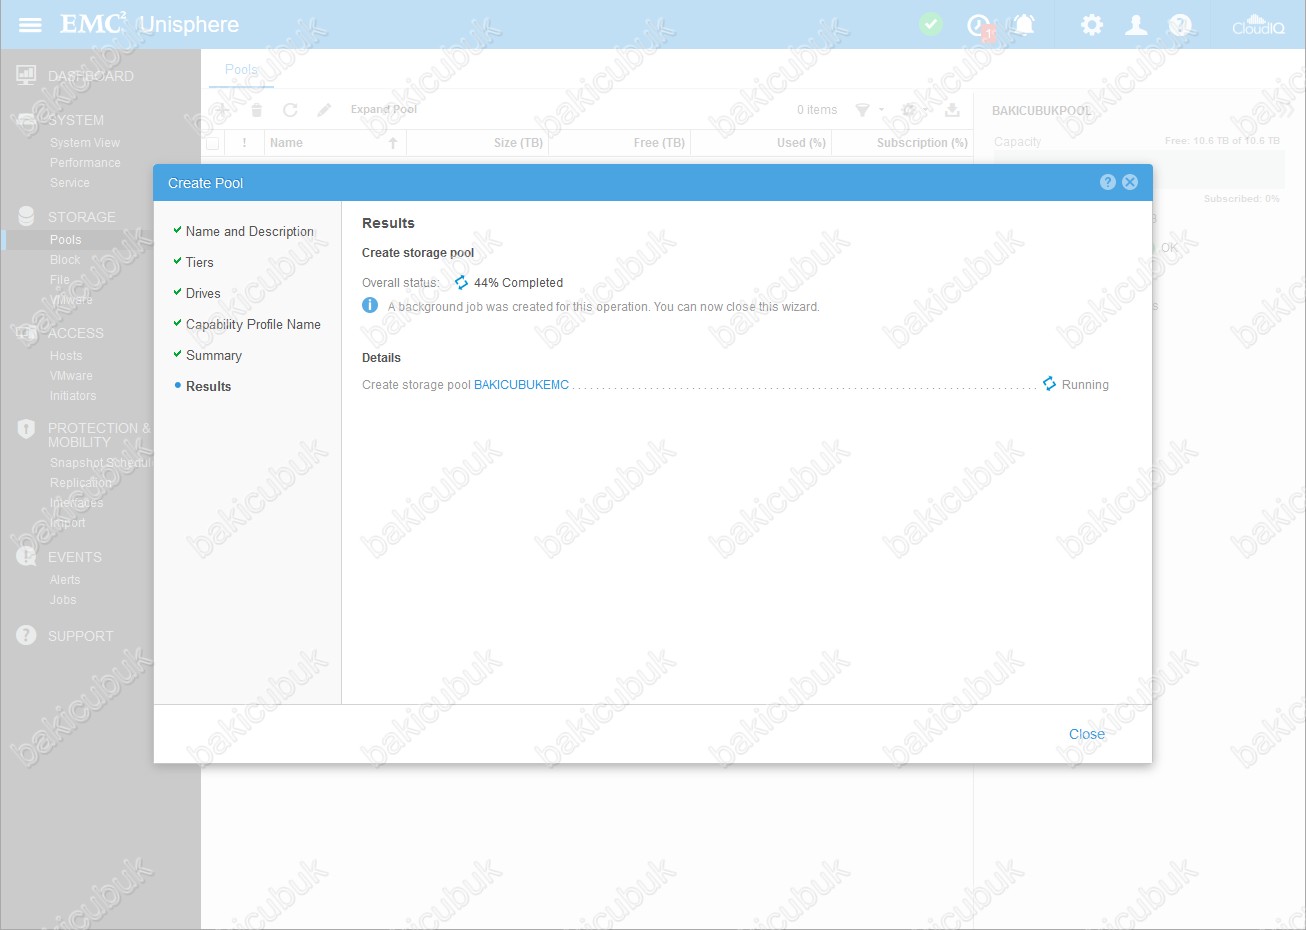Click the Storage database icon in the sidebar
Image resolution: width=1306 pixels, height=930 pixels.
click(26, 216)
